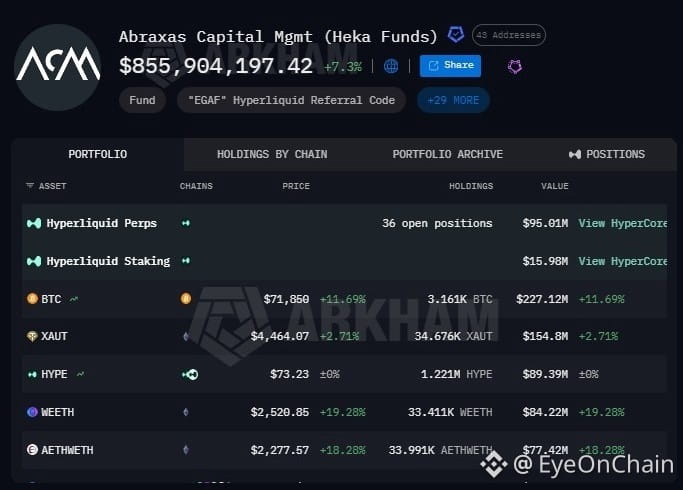Click the chain icon in Hyperliquid Staking row
Image resolution: width=683 pixels, height=490 pixels.
(186, 261)
